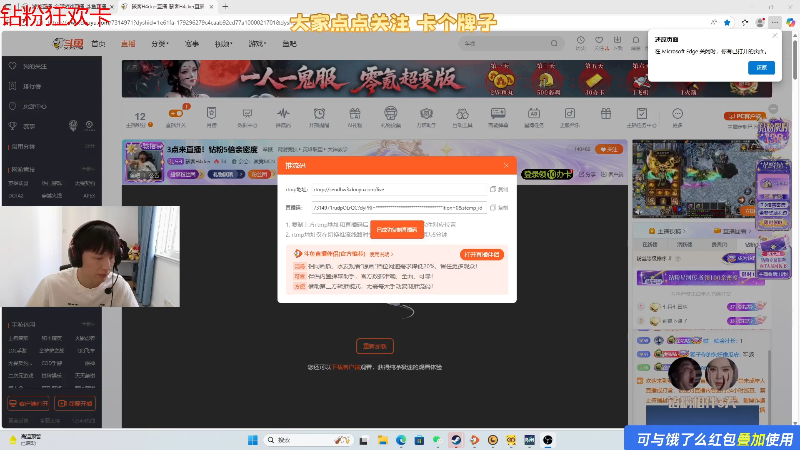Click the 还原 button in Edge popup
The width and height of the screenshot is (800, 450).
coord(761,67)
